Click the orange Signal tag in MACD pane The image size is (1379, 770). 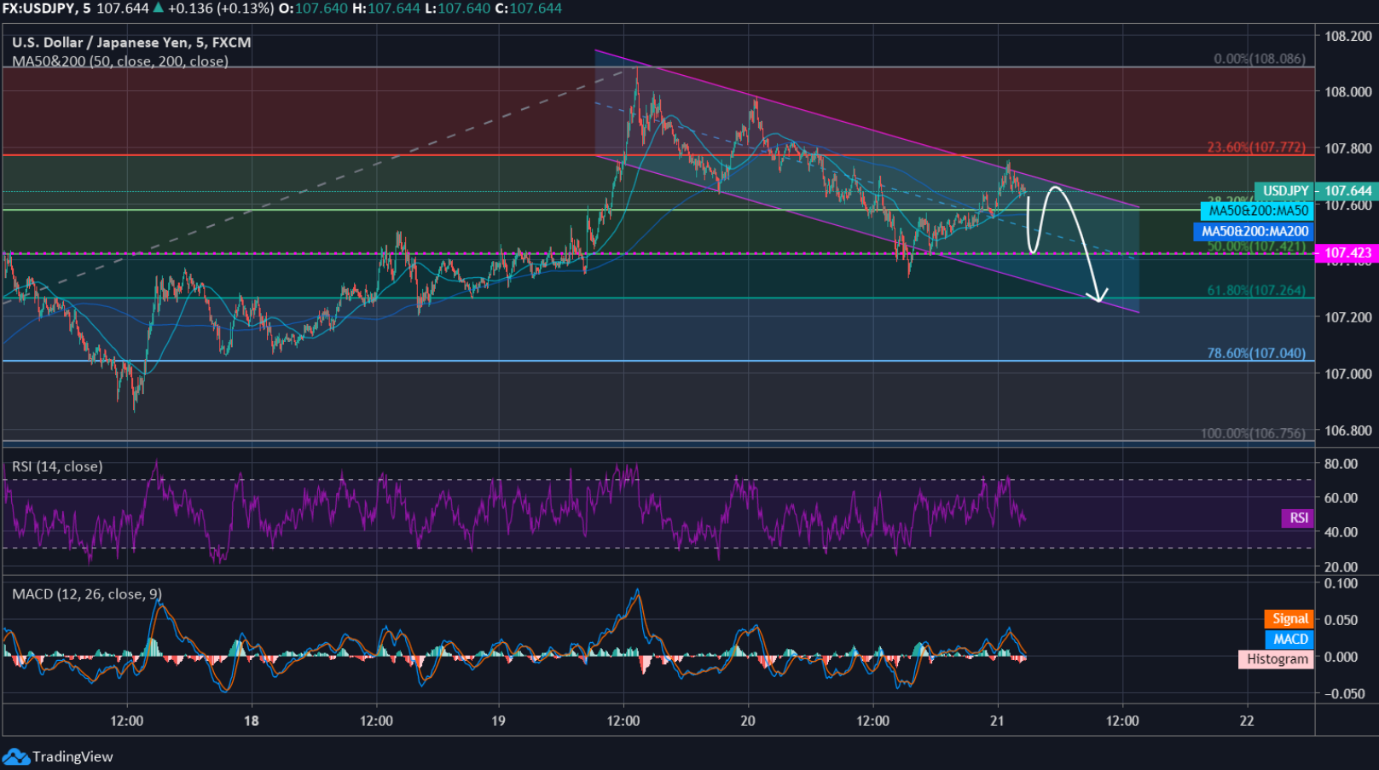coord(1290,619)
